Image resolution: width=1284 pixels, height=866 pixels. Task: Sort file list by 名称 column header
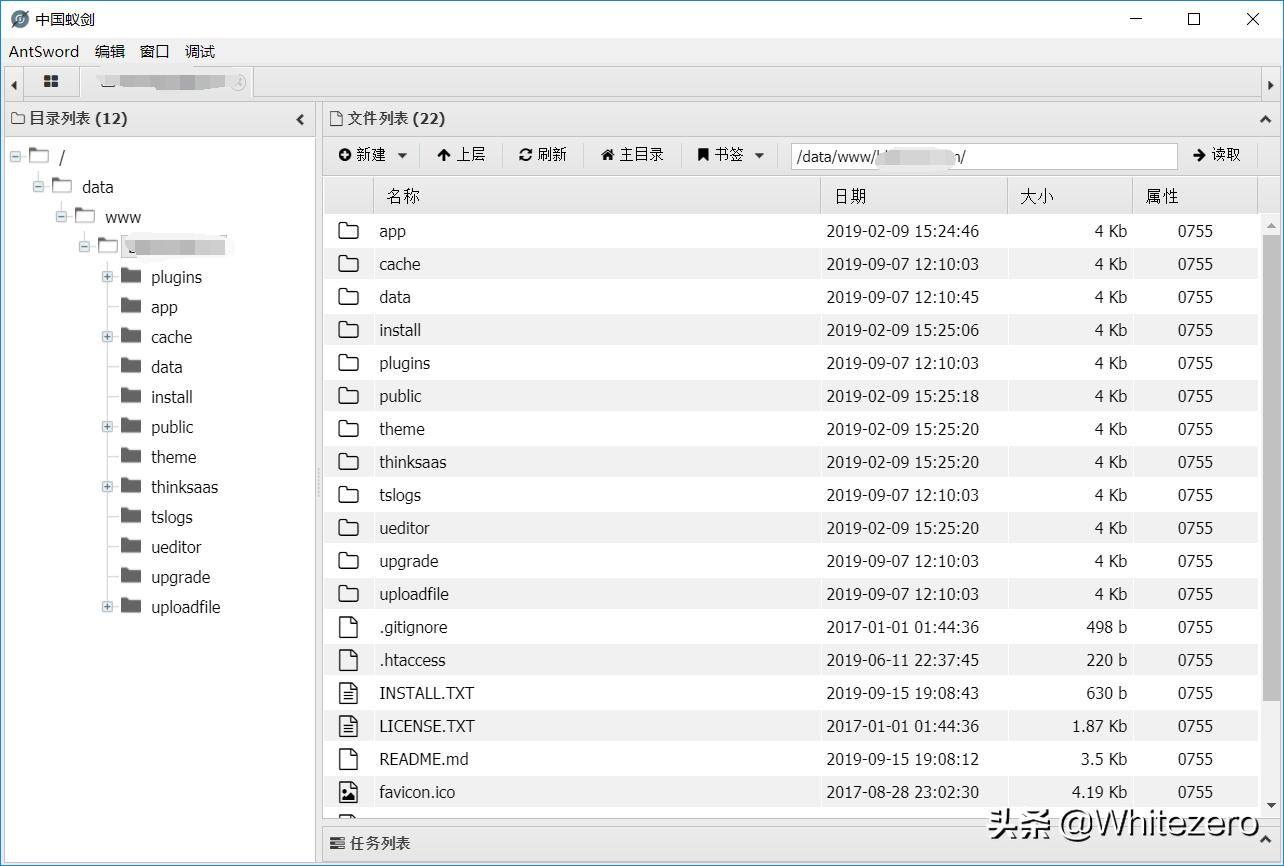(x=597, y=196)
